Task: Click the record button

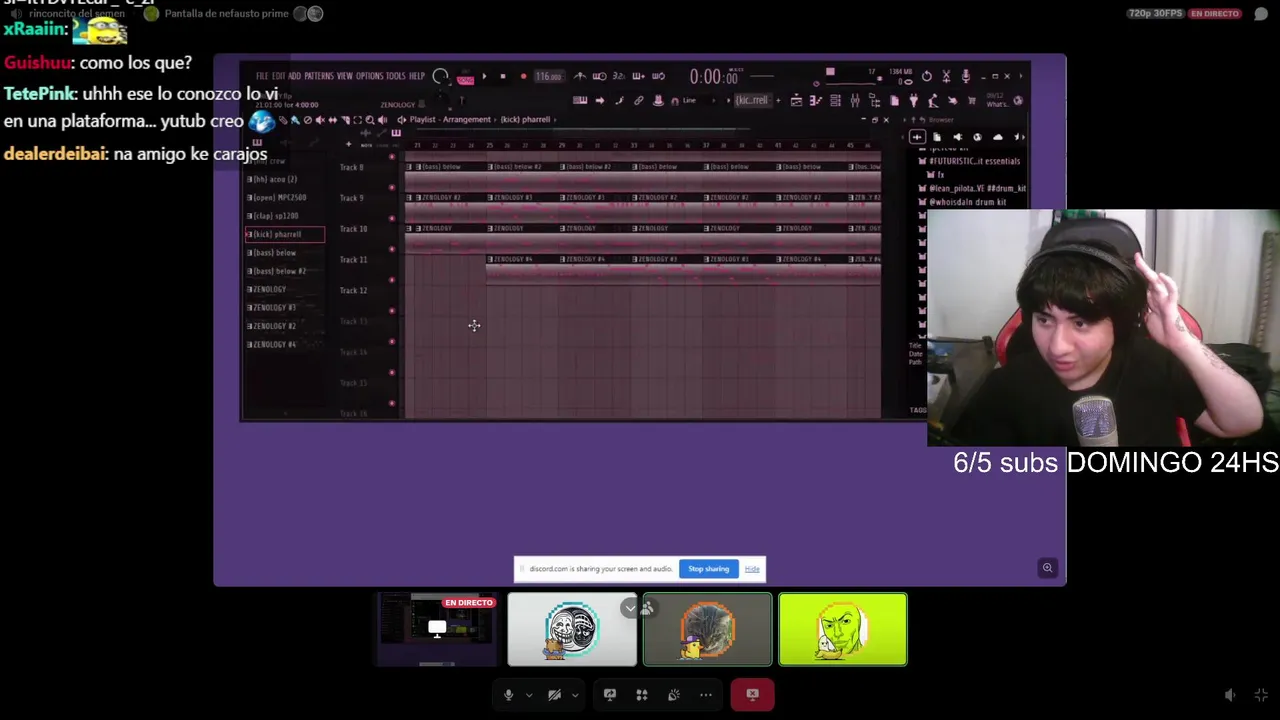Action: [523, 76]
